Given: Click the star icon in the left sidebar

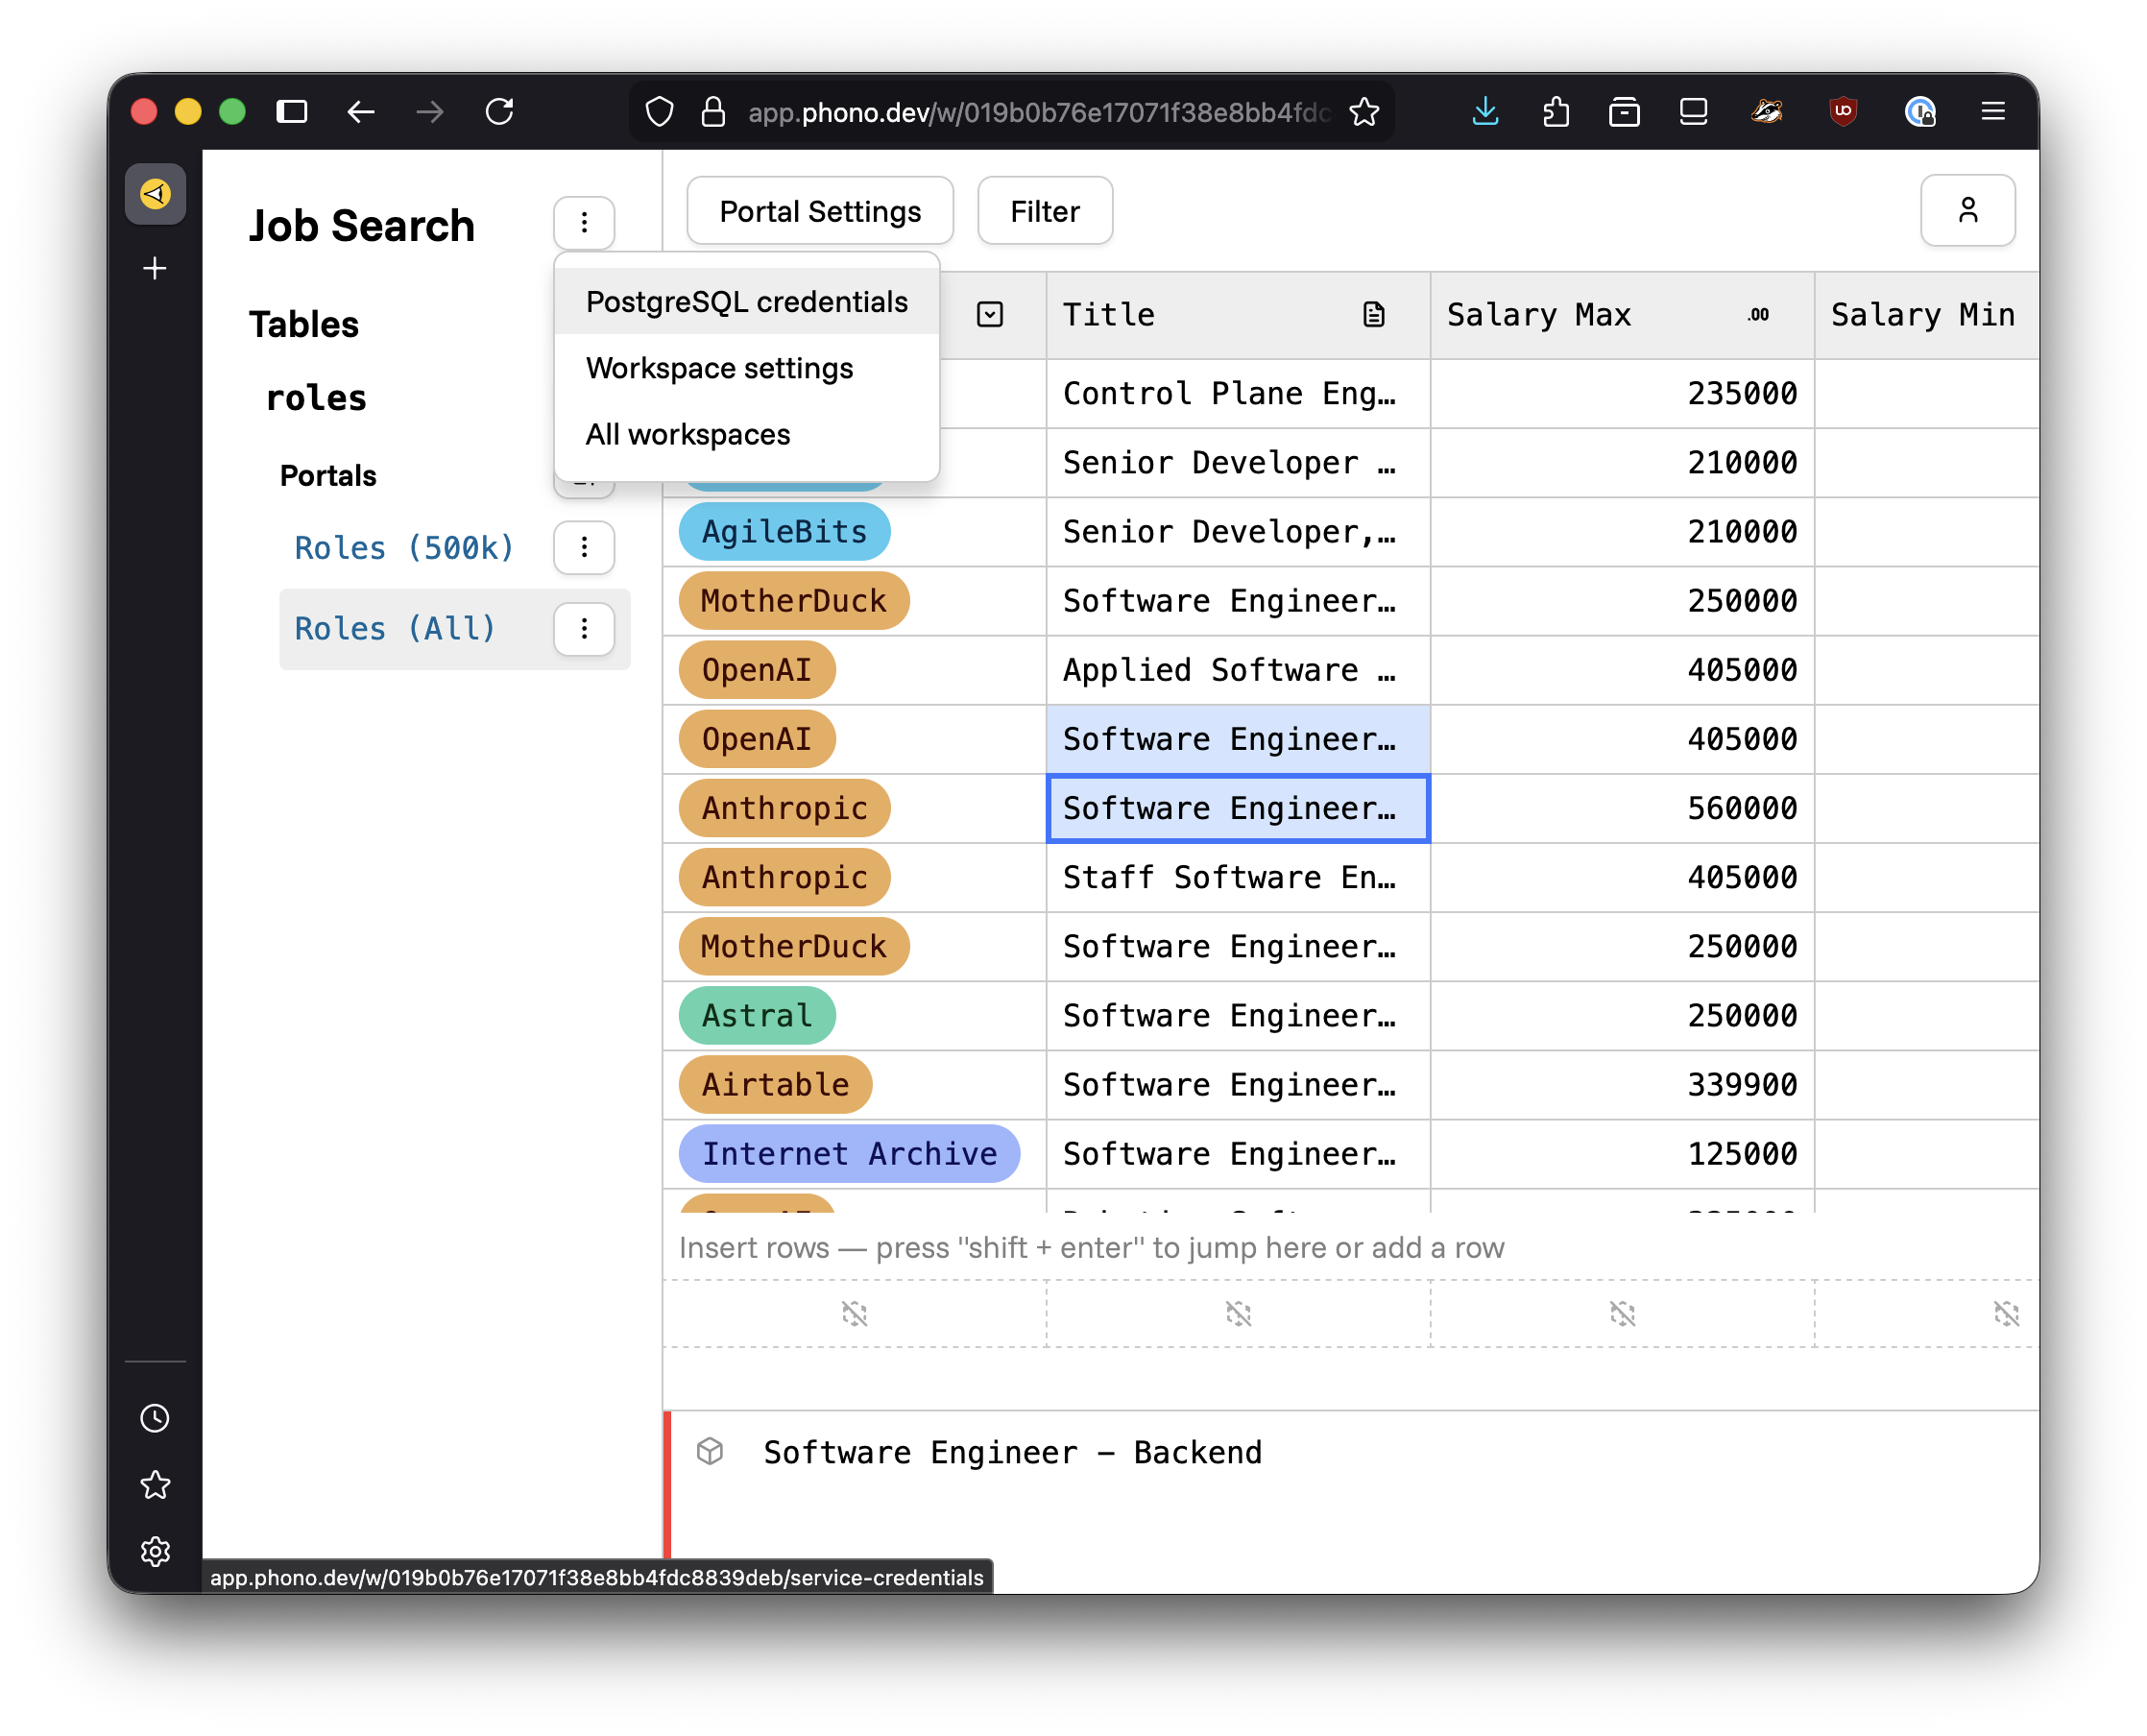Looking at the screenshot, I should pyautogui.click(x=155, y=1485).
